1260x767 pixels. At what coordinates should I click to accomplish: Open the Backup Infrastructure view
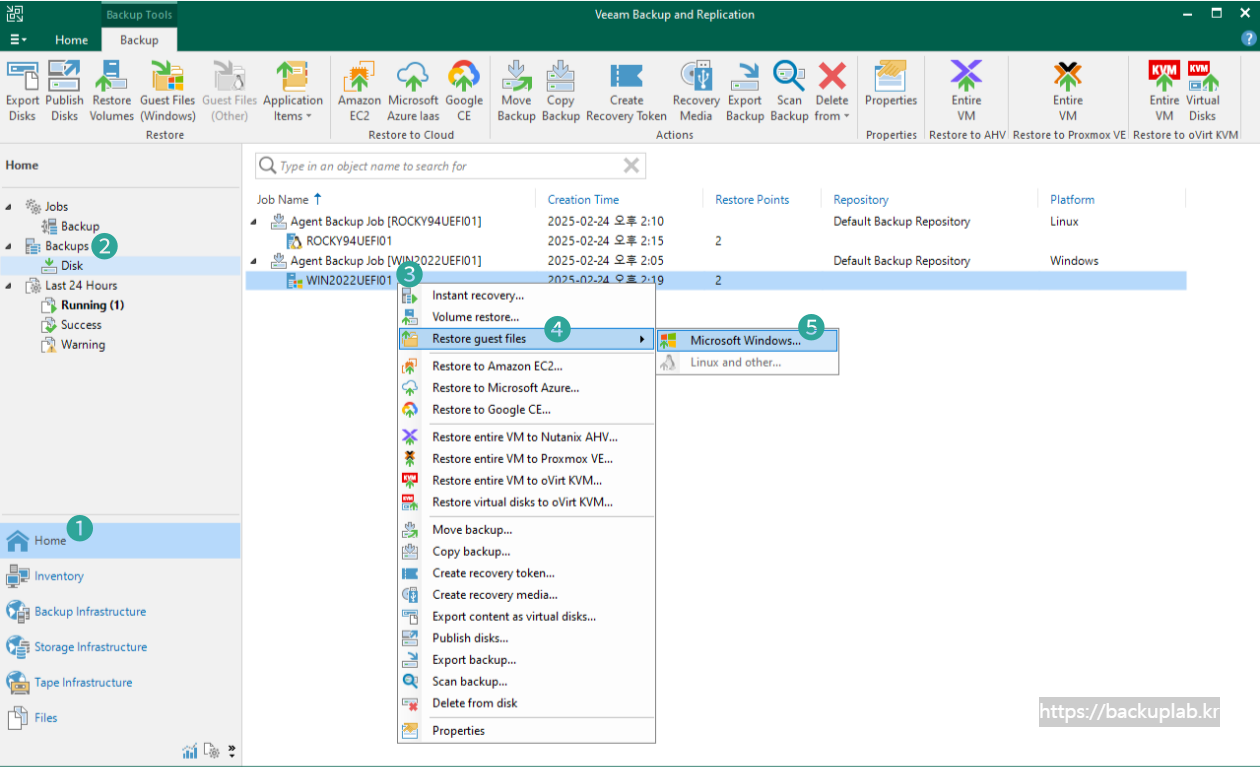coord(120,611)
